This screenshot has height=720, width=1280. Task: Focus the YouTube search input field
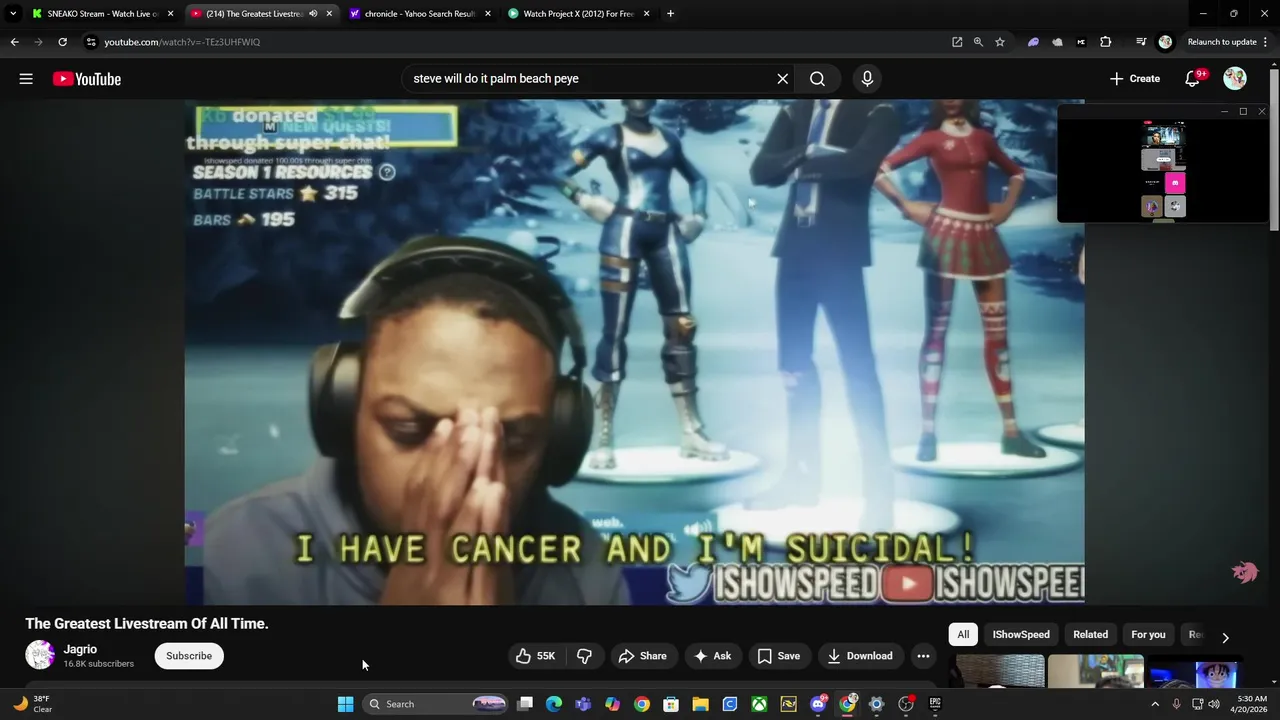590,79
